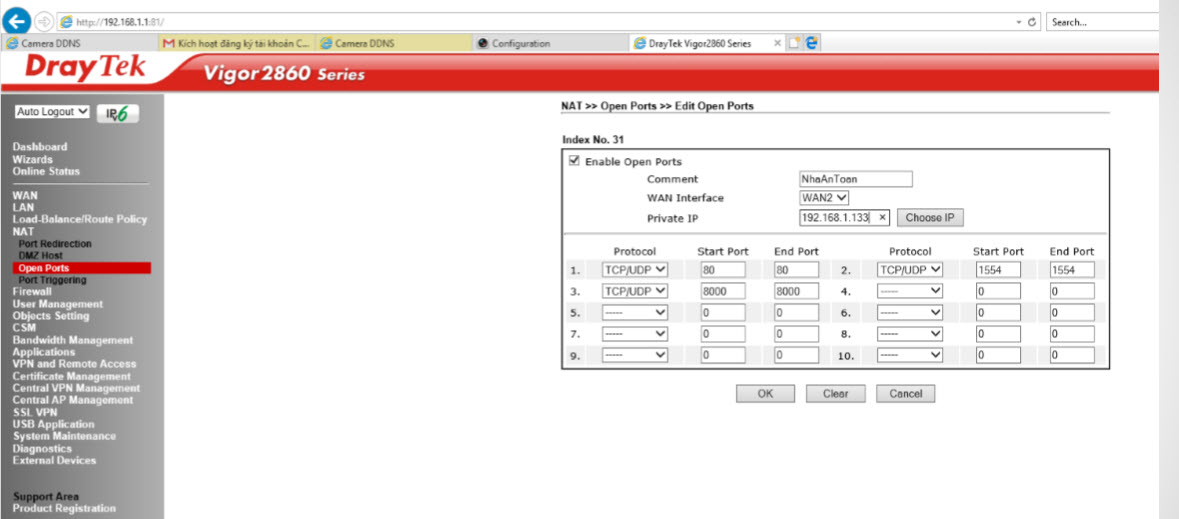Expand the Auto Logout dropdown
This screenshot has height=519, width=1179.
point(53,112)
